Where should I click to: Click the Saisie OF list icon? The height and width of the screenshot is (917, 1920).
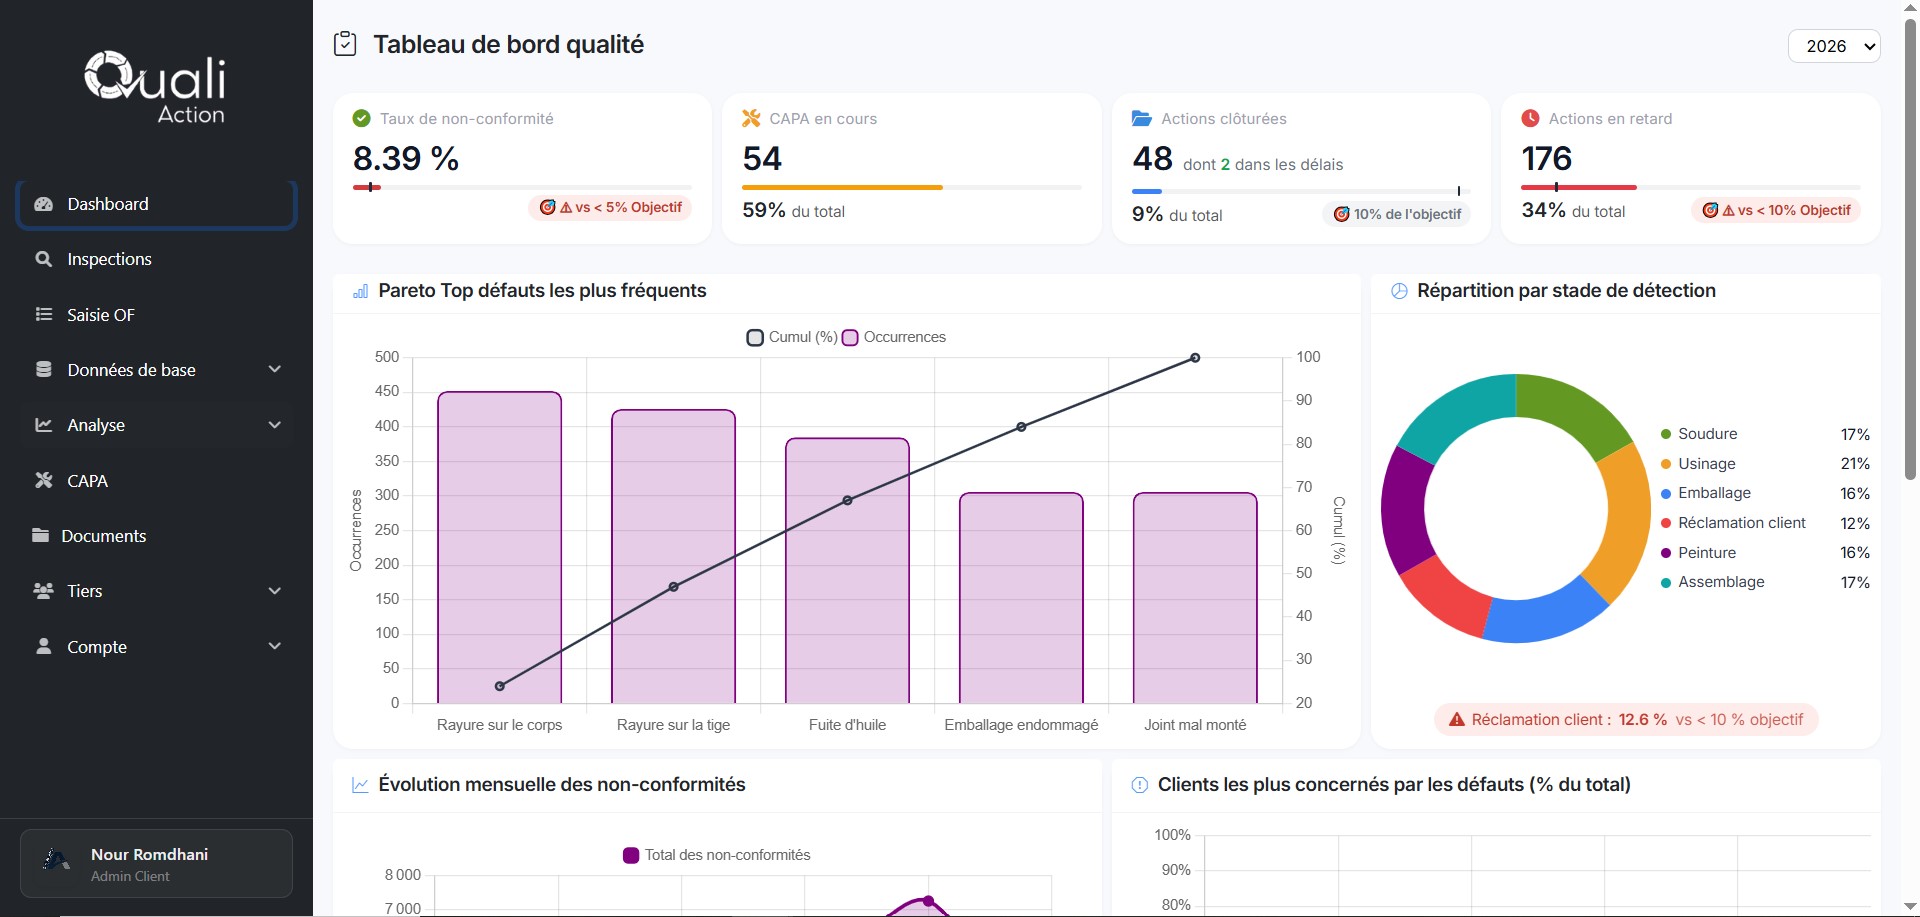(x=43, y=314)
